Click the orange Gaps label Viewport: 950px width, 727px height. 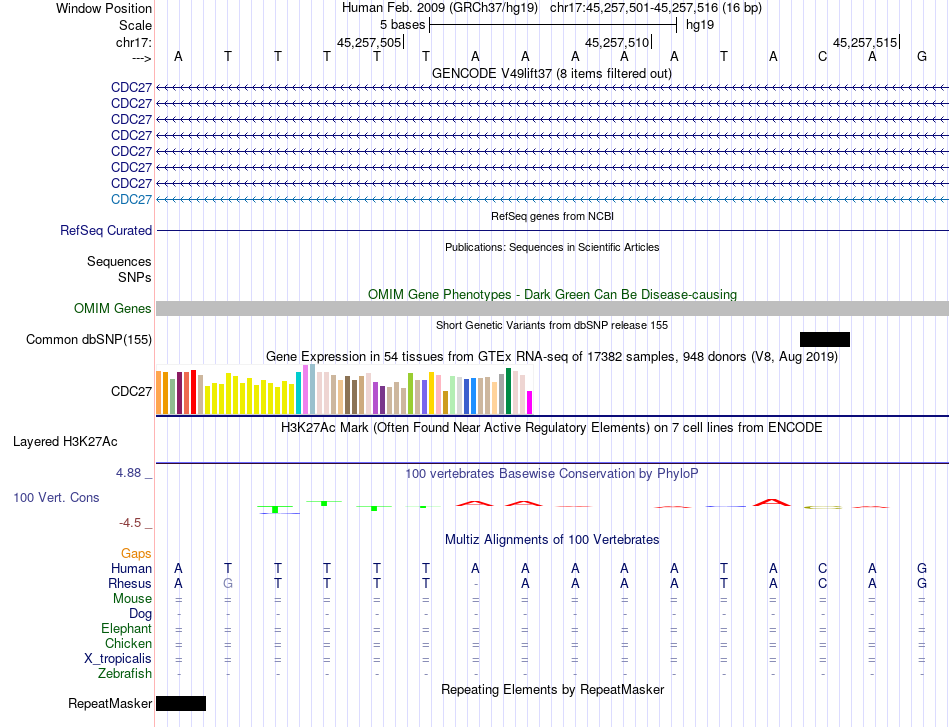coord(136,553)
